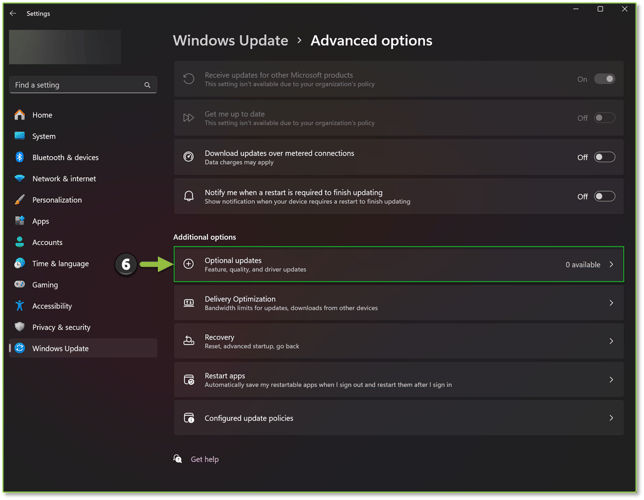Click the Accessibility figure icon
Viewport: 644px width, 500px height.
20,306
